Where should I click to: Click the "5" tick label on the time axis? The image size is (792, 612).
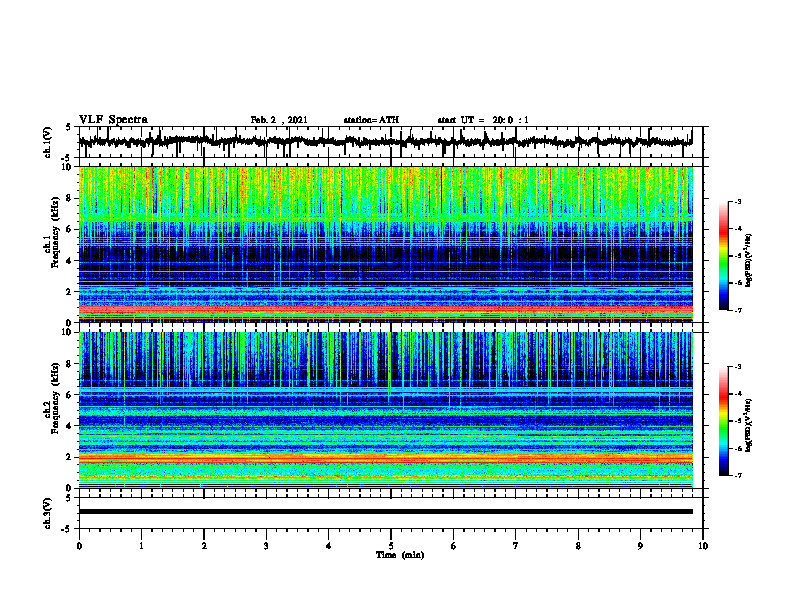(x=391, y=546)
